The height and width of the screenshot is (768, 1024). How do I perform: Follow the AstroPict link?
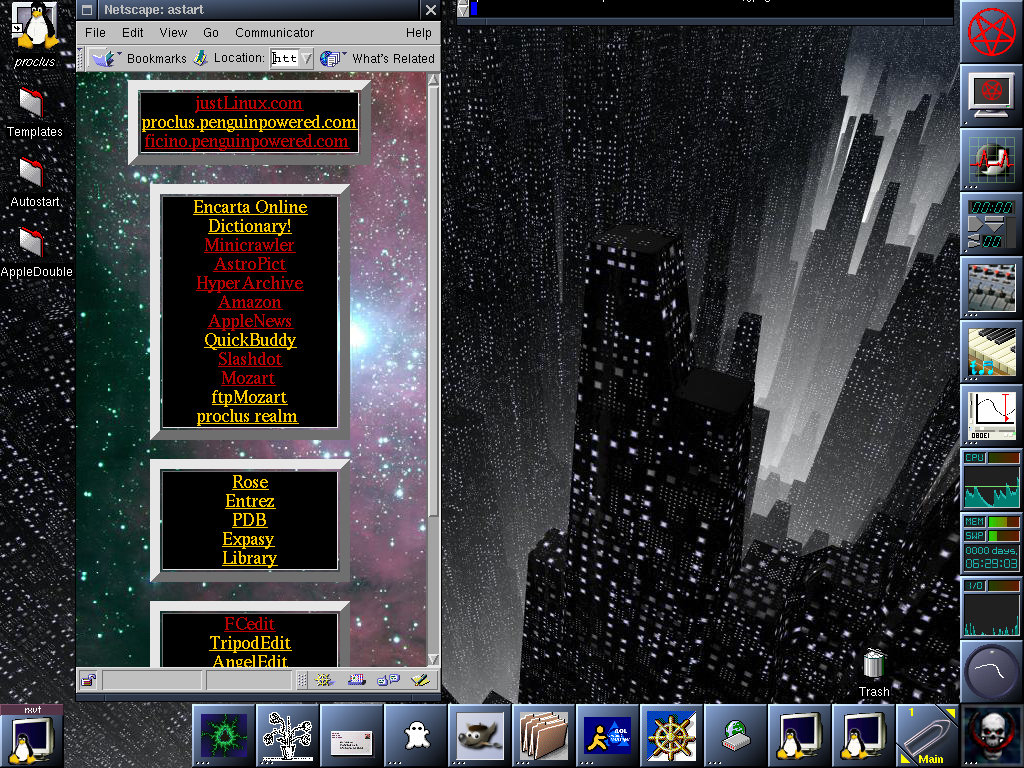250,264
